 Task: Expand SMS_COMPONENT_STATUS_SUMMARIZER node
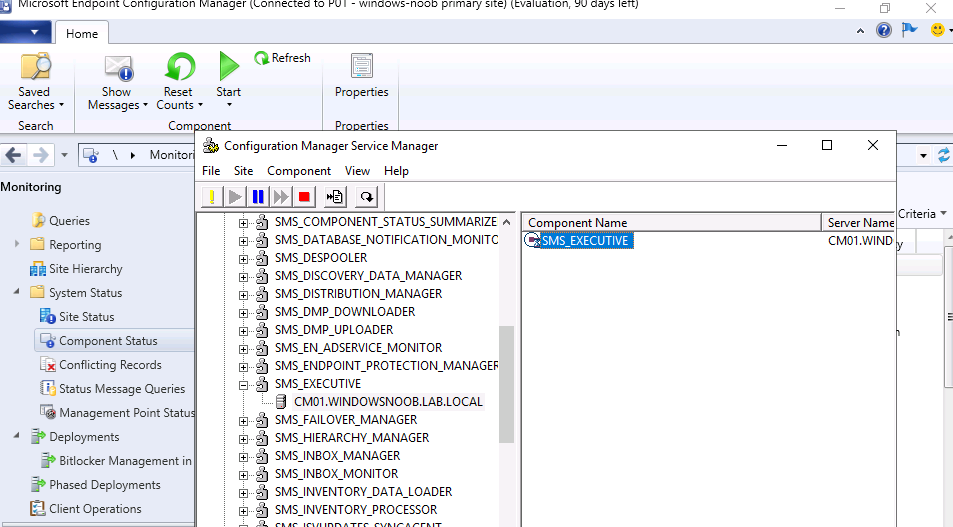(243, 223)
